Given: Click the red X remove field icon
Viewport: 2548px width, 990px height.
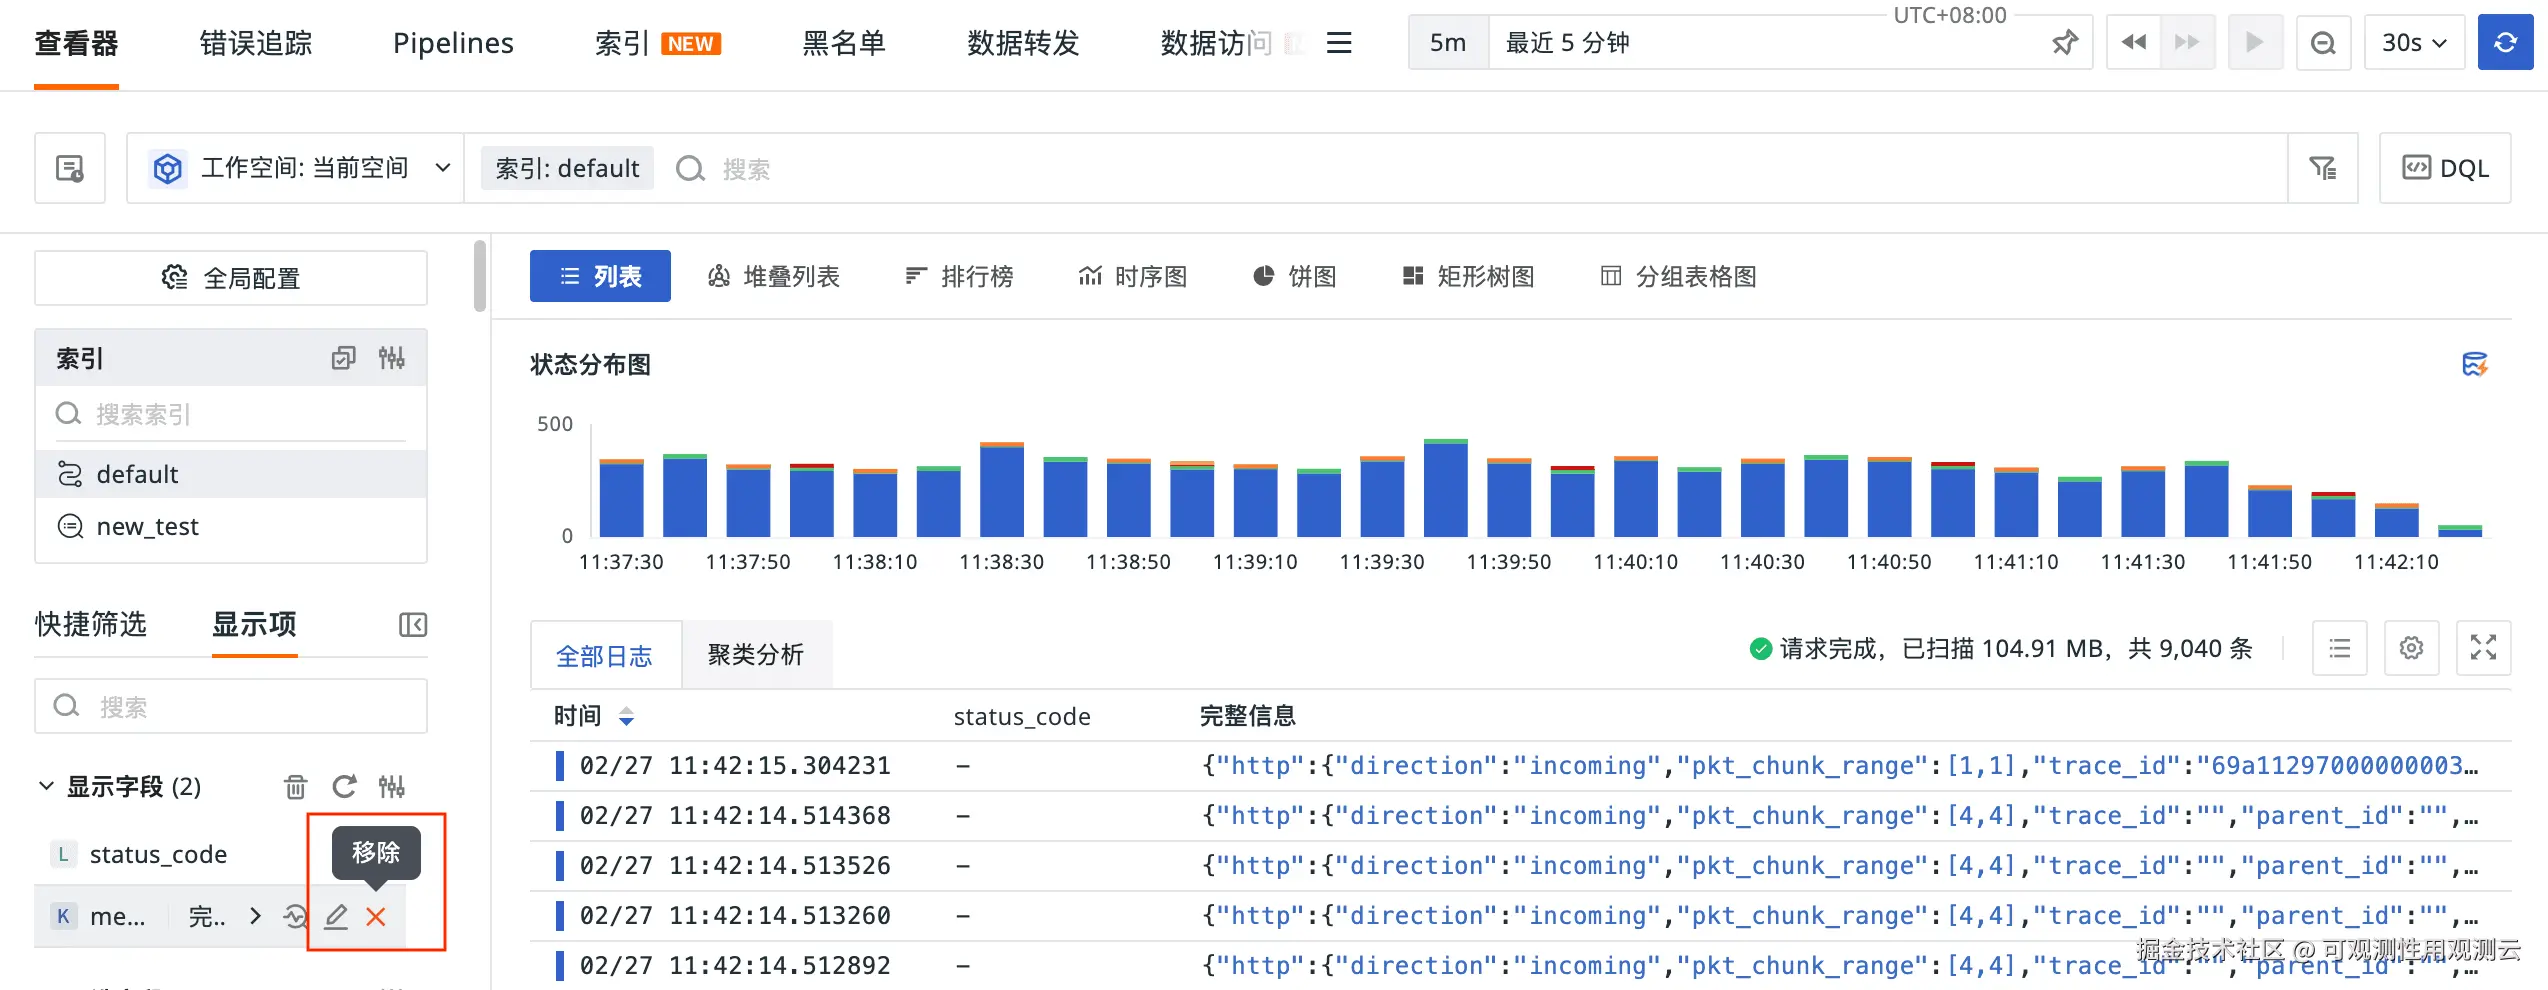Looking at the screenshot, I should pyautogui.click(x=376, y=916).
